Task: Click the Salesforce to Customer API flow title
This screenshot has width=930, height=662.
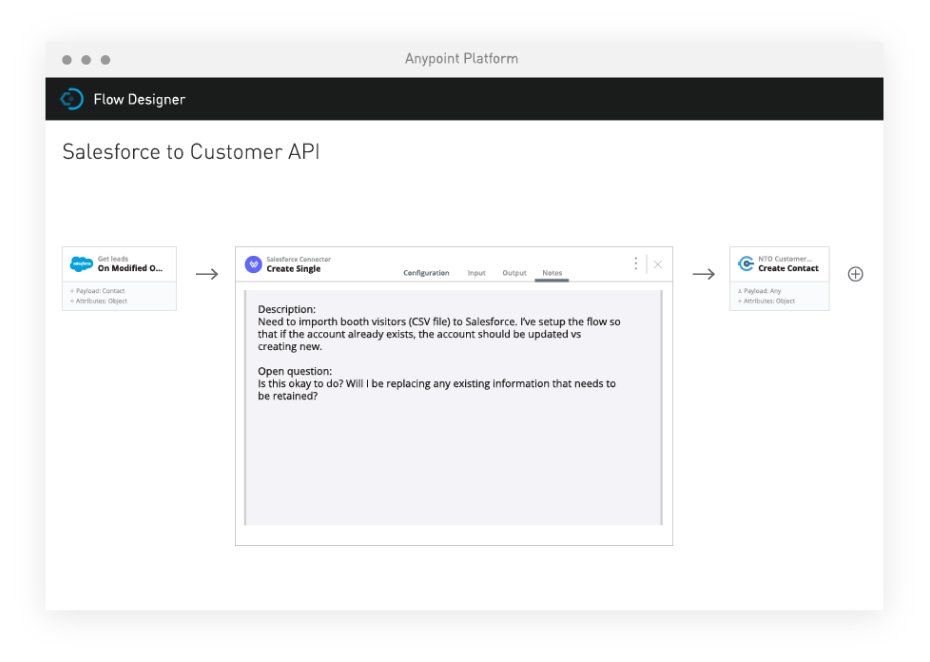Action: (x=191, y=152)
